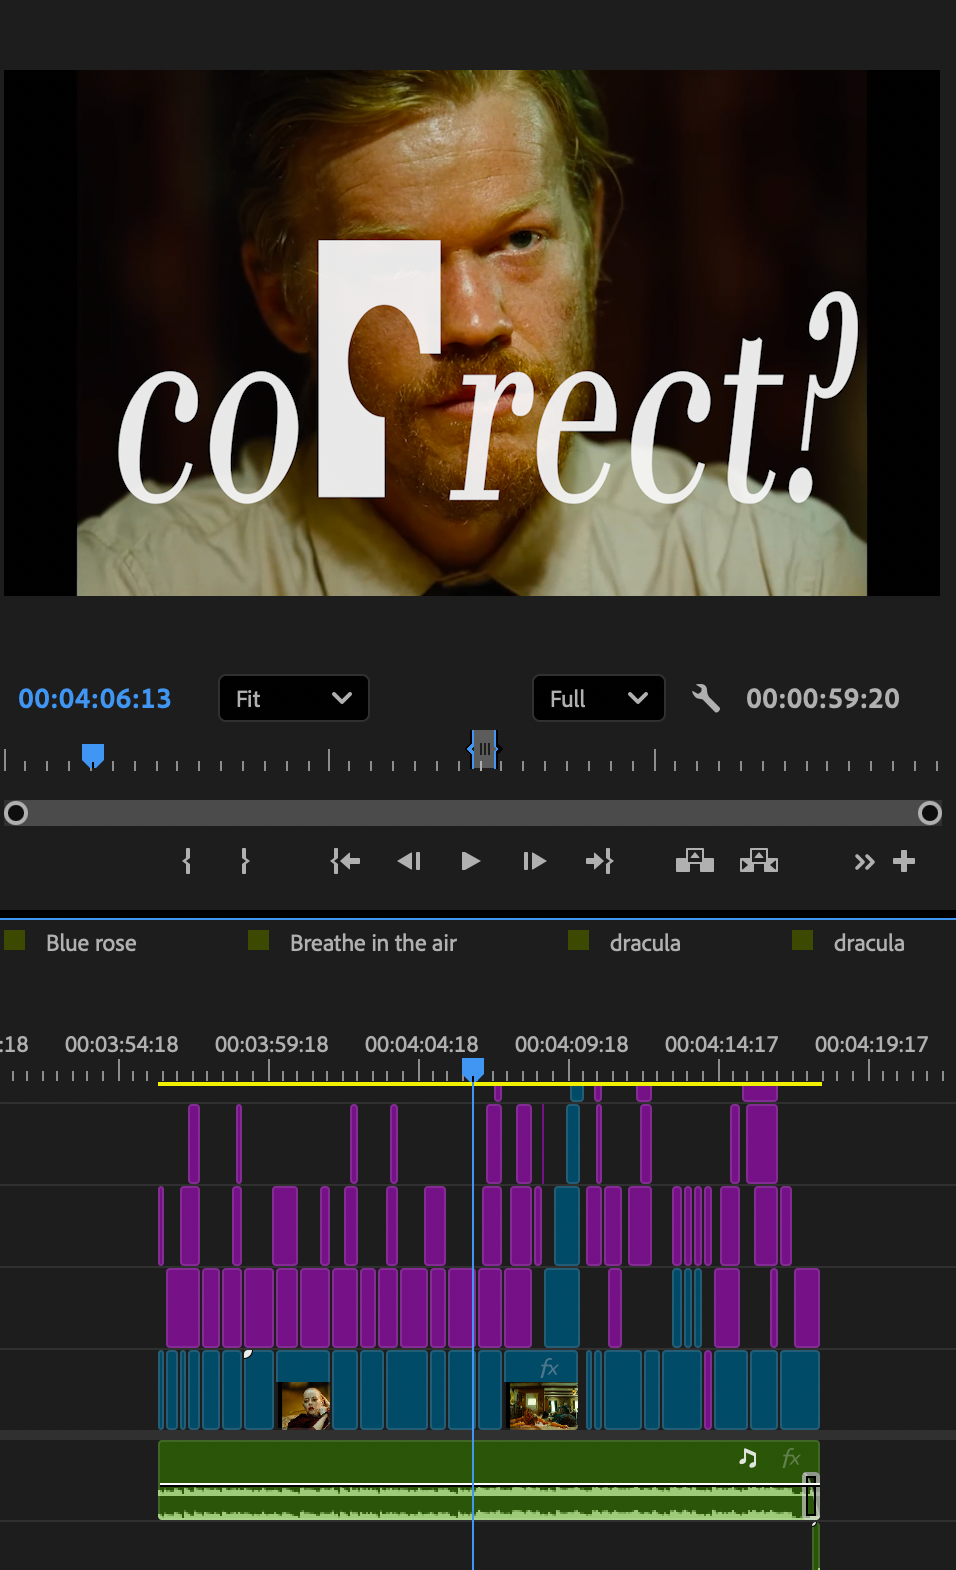Click timeline ruler at 00:04:09:18

pyautogui.click(x=571, y=1044)
